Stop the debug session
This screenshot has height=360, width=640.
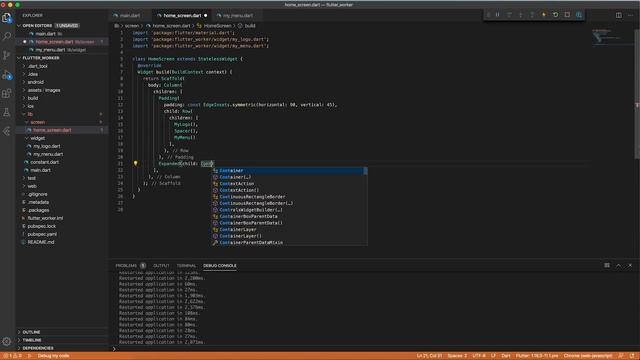(x=567, y=15)
